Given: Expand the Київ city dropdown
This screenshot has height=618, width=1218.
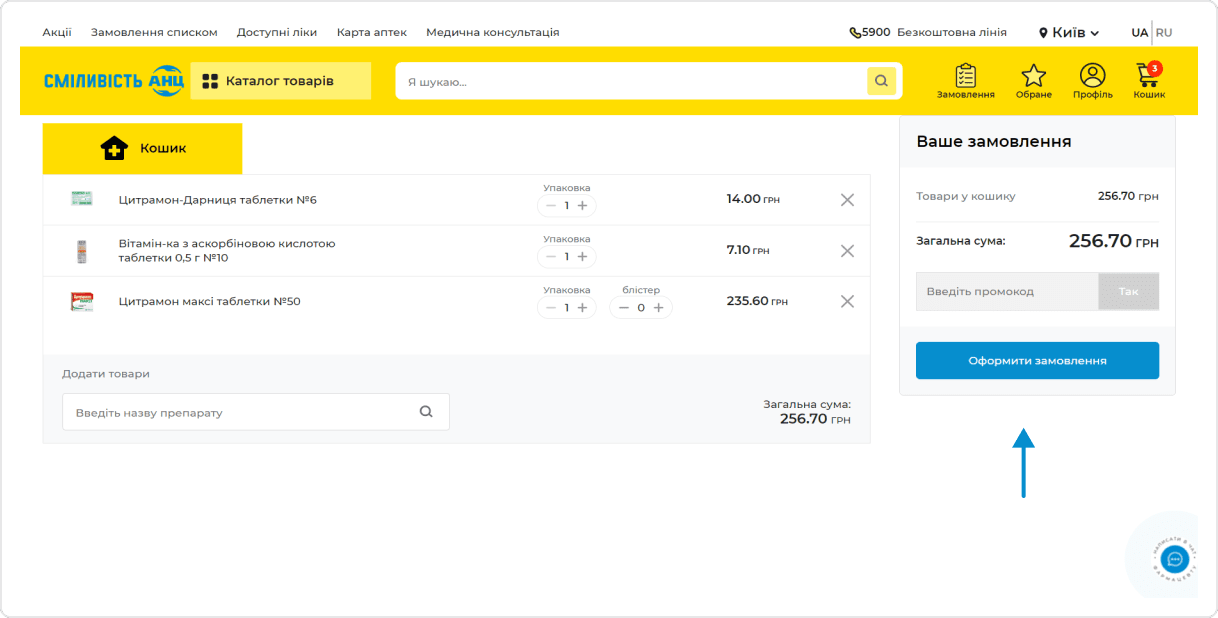Looking at the screenshot, I should [1069, 32].
